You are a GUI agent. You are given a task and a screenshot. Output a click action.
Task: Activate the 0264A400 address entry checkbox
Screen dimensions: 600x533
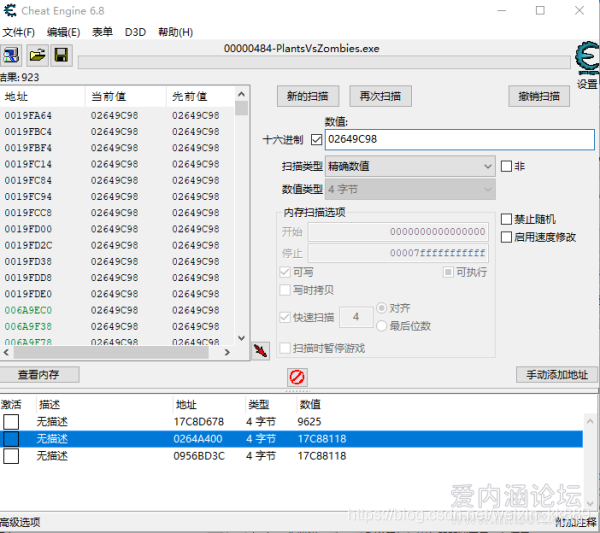[x=11, y=439]
